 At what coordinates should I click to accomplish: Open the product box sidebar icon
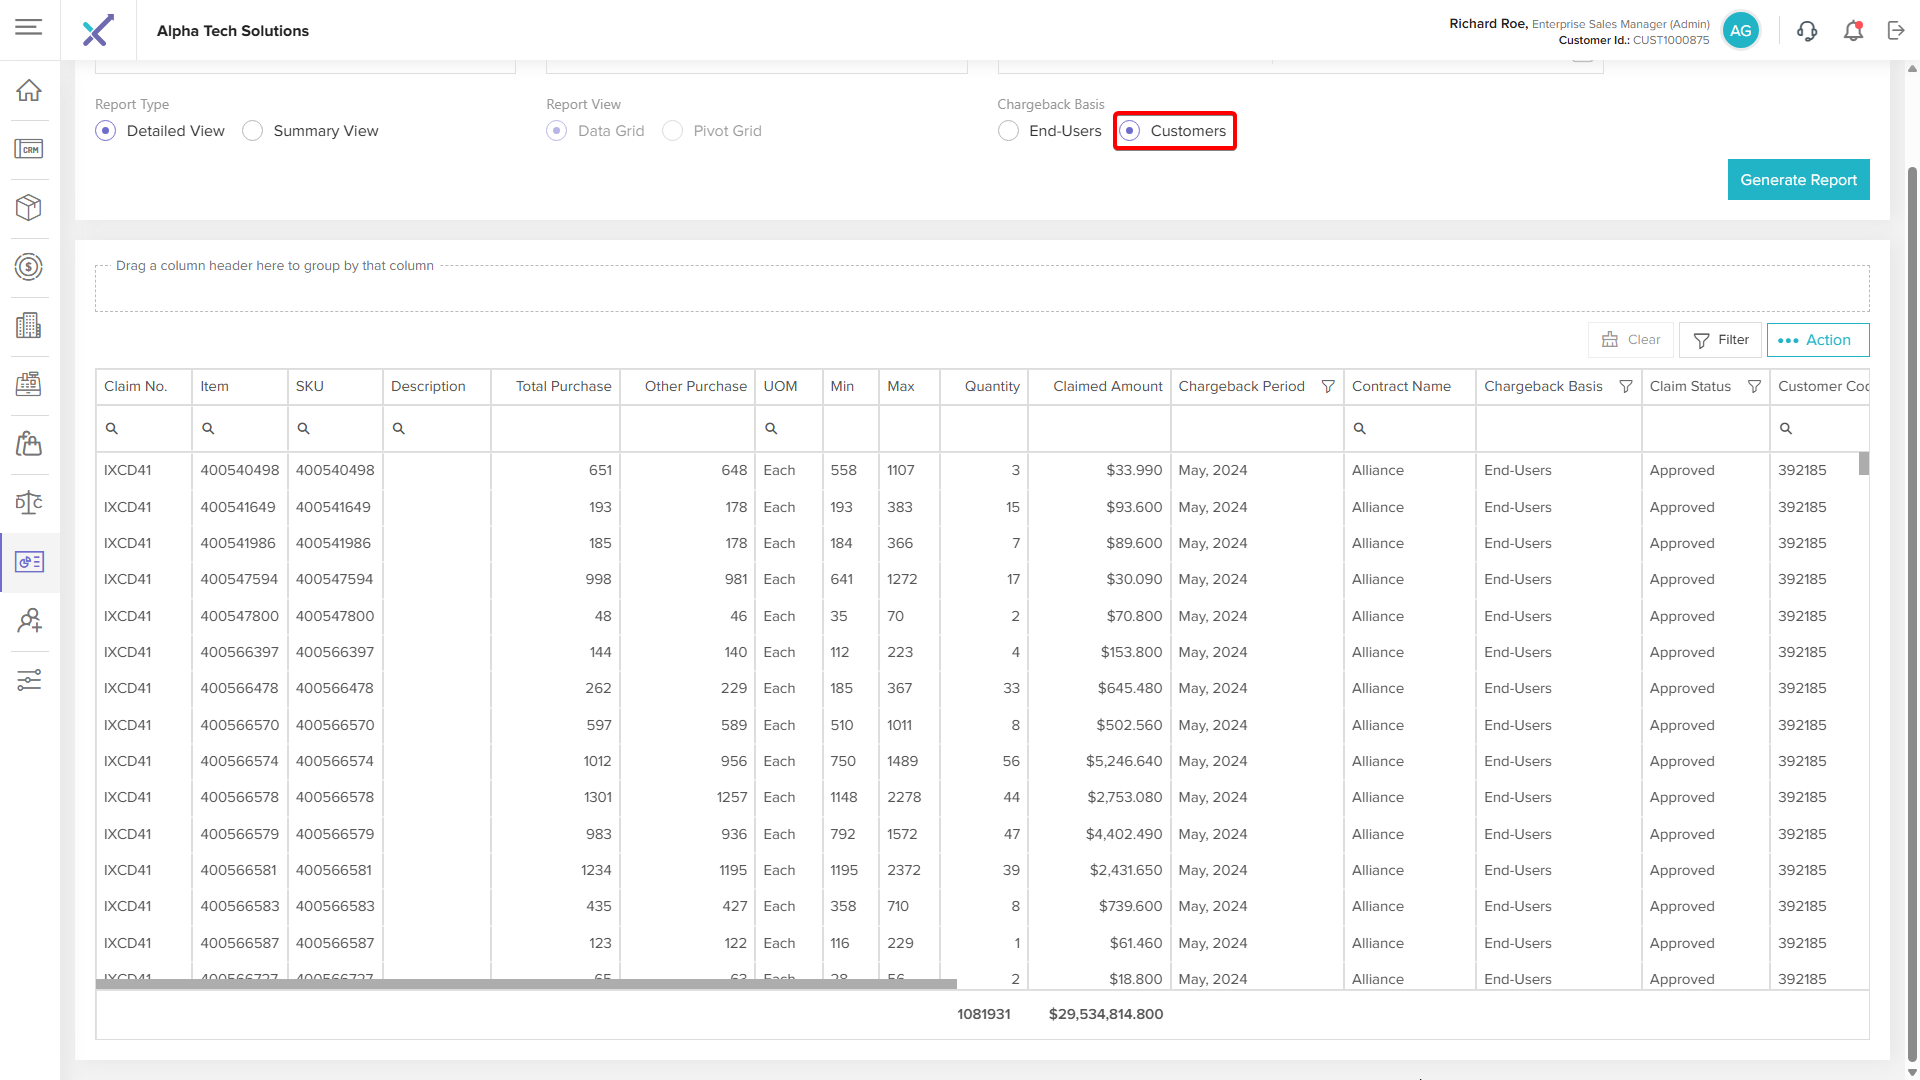[29, 207]
